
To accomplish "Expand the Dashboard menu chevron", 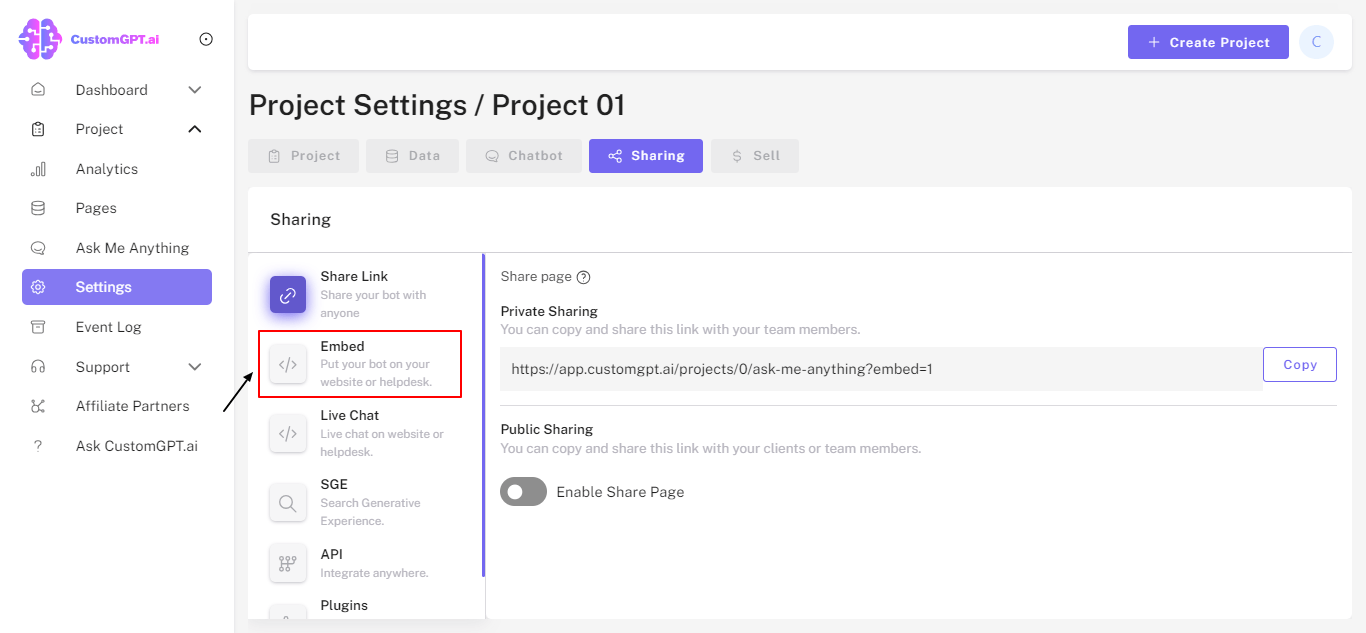I will pos(195,90).
